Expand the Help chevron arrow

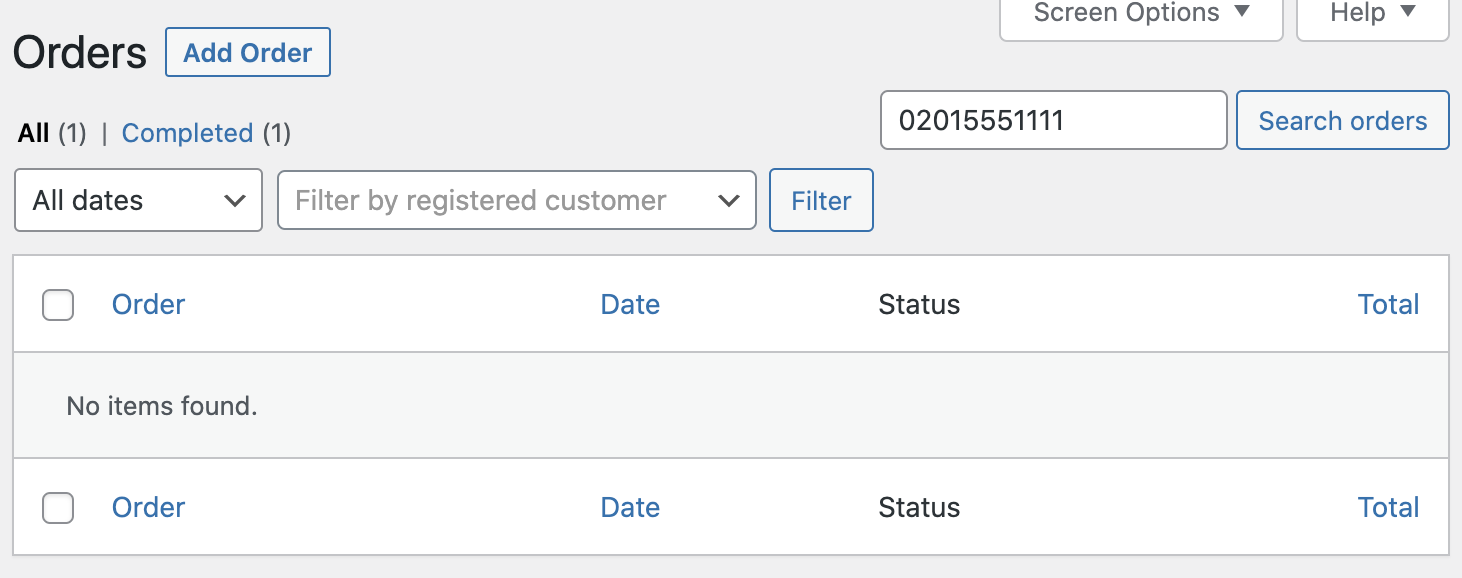(1409, 12)
